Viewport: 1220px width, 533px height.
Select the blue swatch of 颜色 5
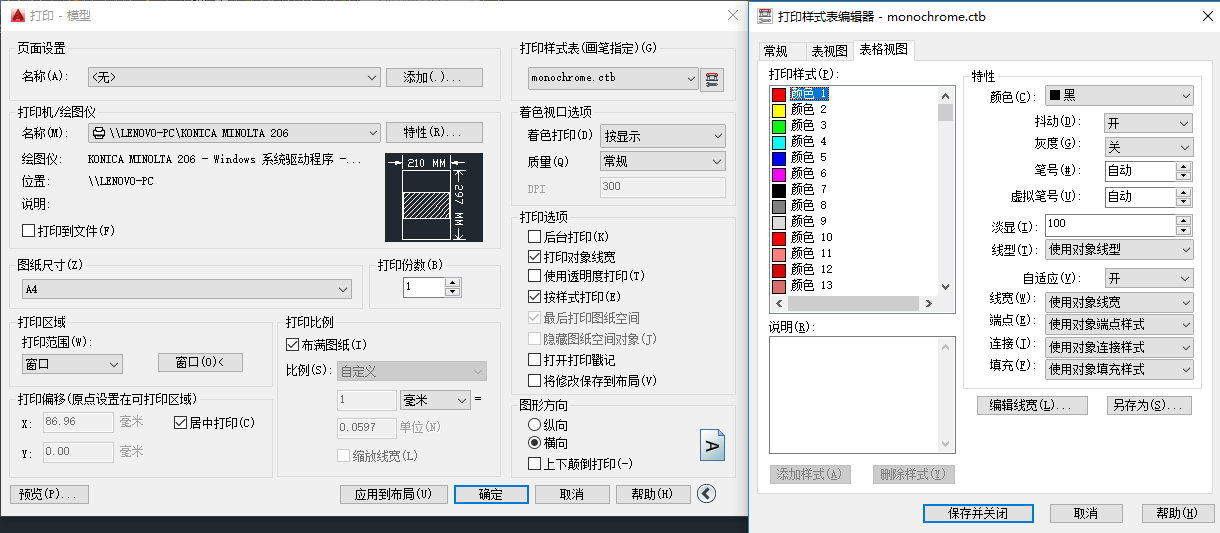point(779,157)
